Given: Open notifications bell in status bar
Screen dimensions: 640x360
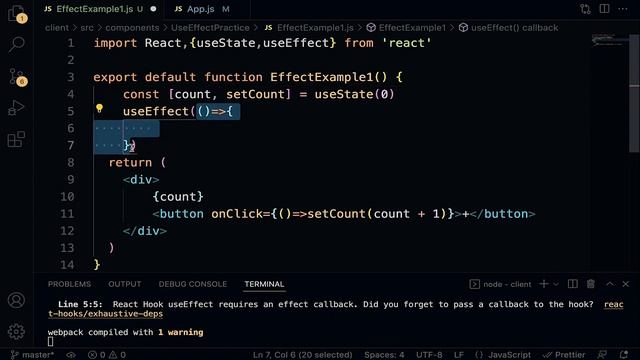Looking at the screenshot, I should pos(624,355).
